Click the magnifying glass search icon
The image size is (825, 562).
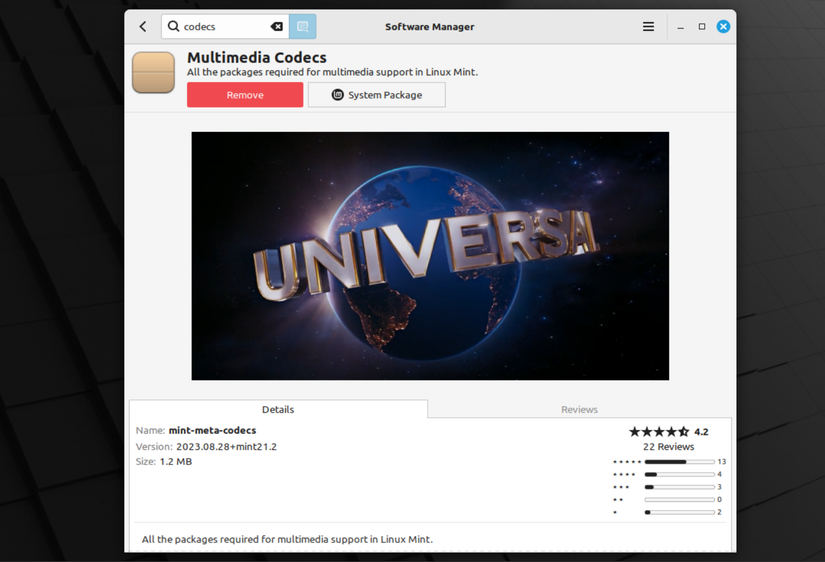click(x=174, y=27)
